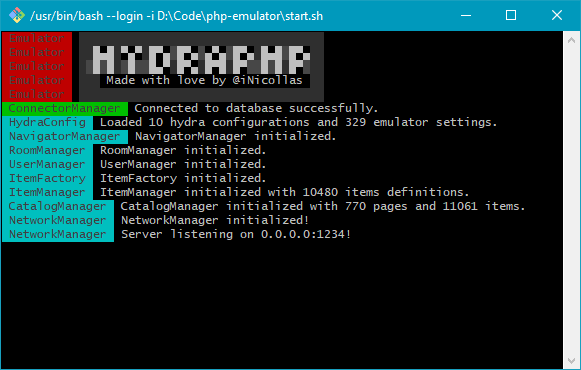Viewport: 581px width, 370px height.
Task: Click the Git Bash icon in title bar
Action: coord(17,16)
